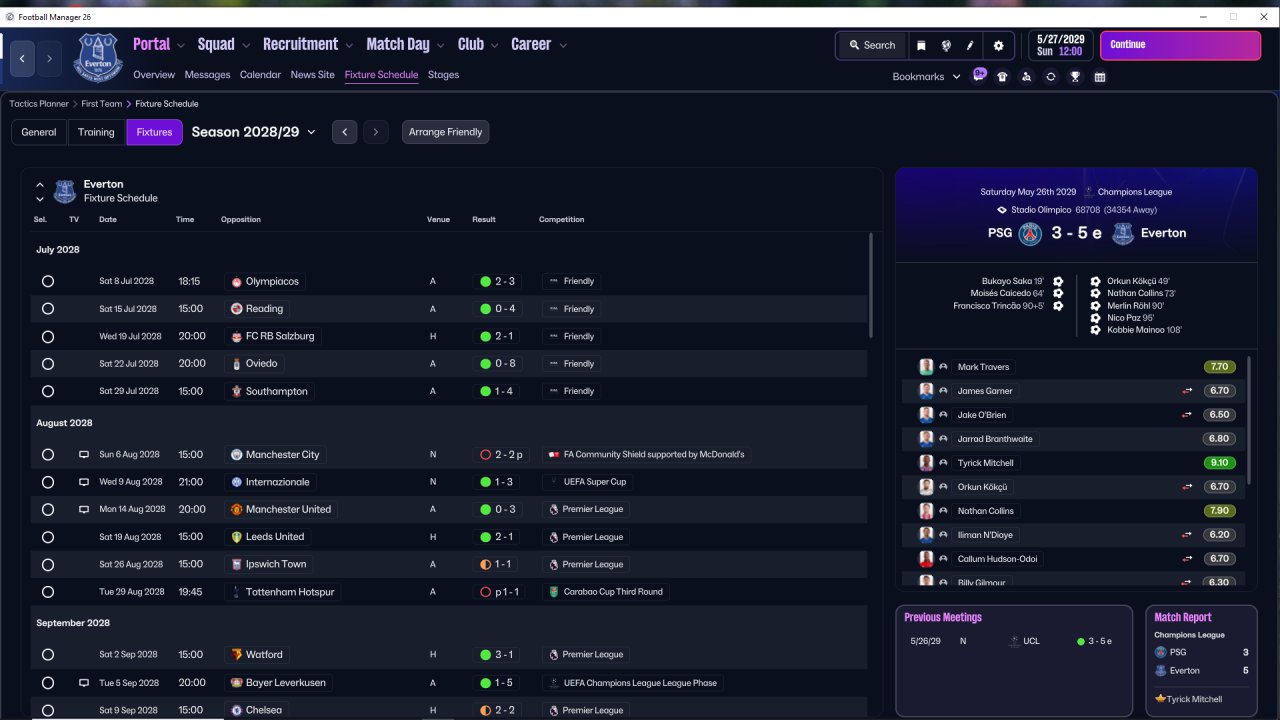The image size is (1280, 720).
Task: Open the Season 2028/29 dropdown
Action: pyautogui.click(x=254, y=132)
